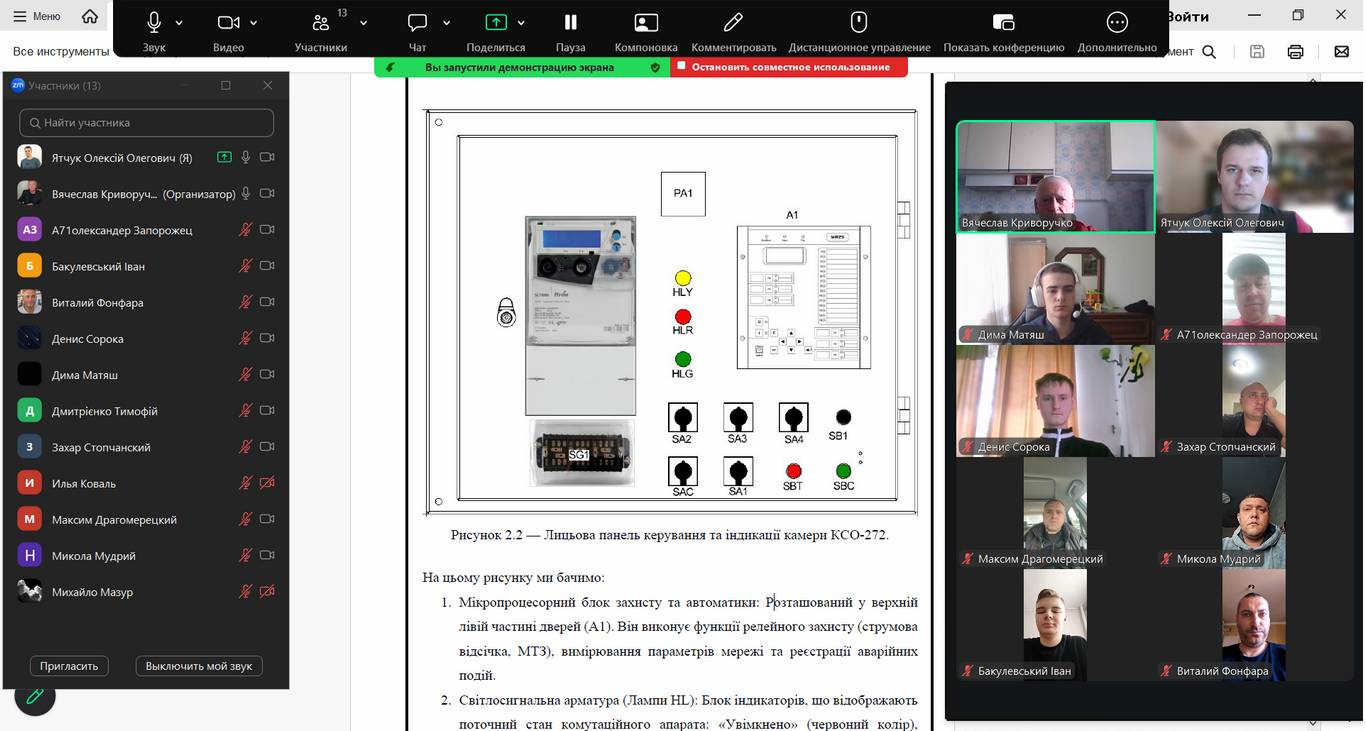This screenshot has width=1366, height=731.
Task: Click the Show conference (Показать конференцию) icon
Action: click(1003, 22)
